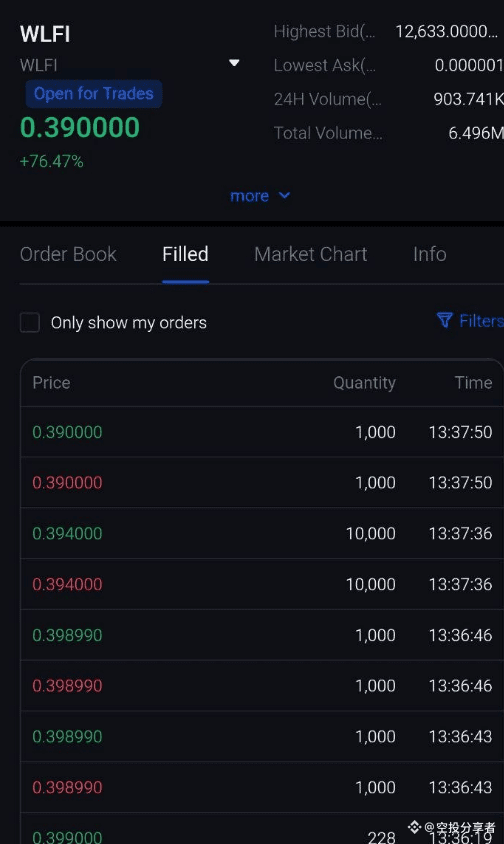Tap the 24H Volume stat
This screenshot has width=504, height=844.
point(388,99)
